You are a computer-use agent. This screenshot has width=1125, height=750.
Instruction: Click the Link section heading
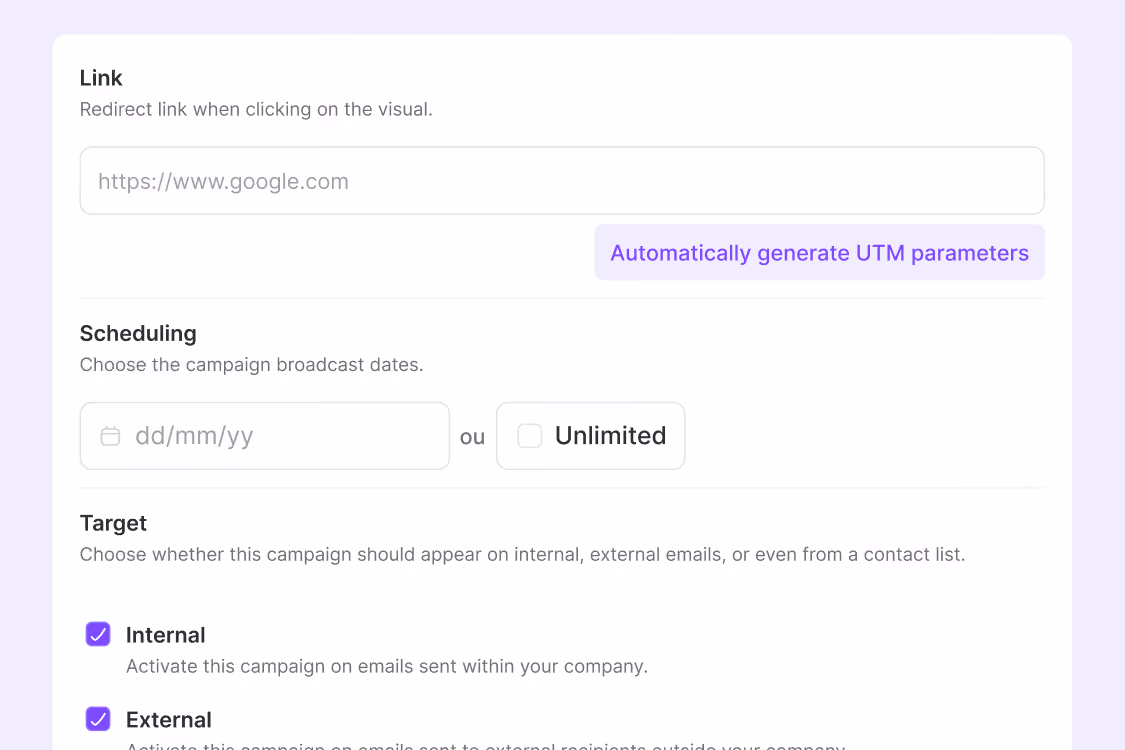(x=101, y=78)
